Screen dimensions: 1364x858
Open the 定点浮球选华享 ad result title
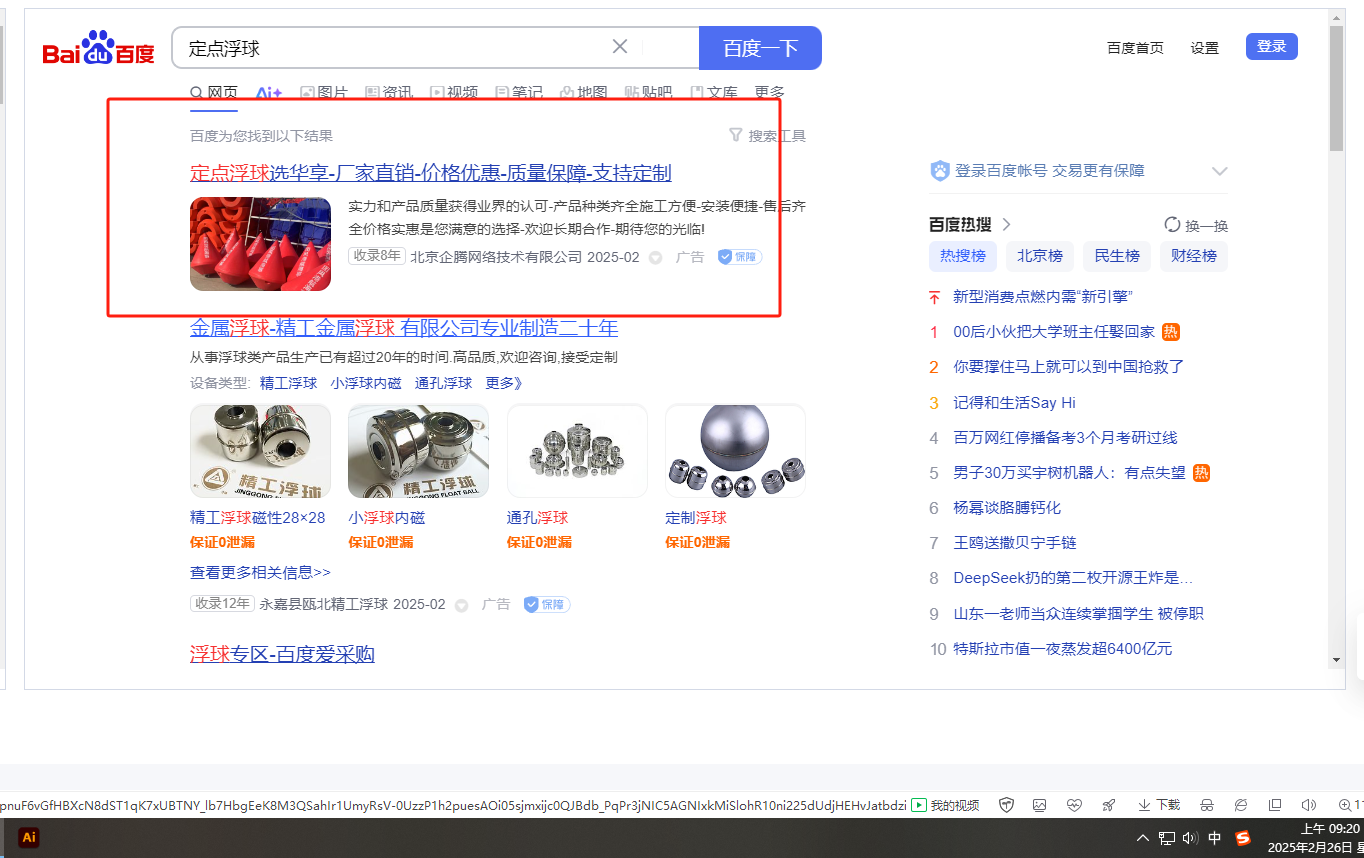431,173
